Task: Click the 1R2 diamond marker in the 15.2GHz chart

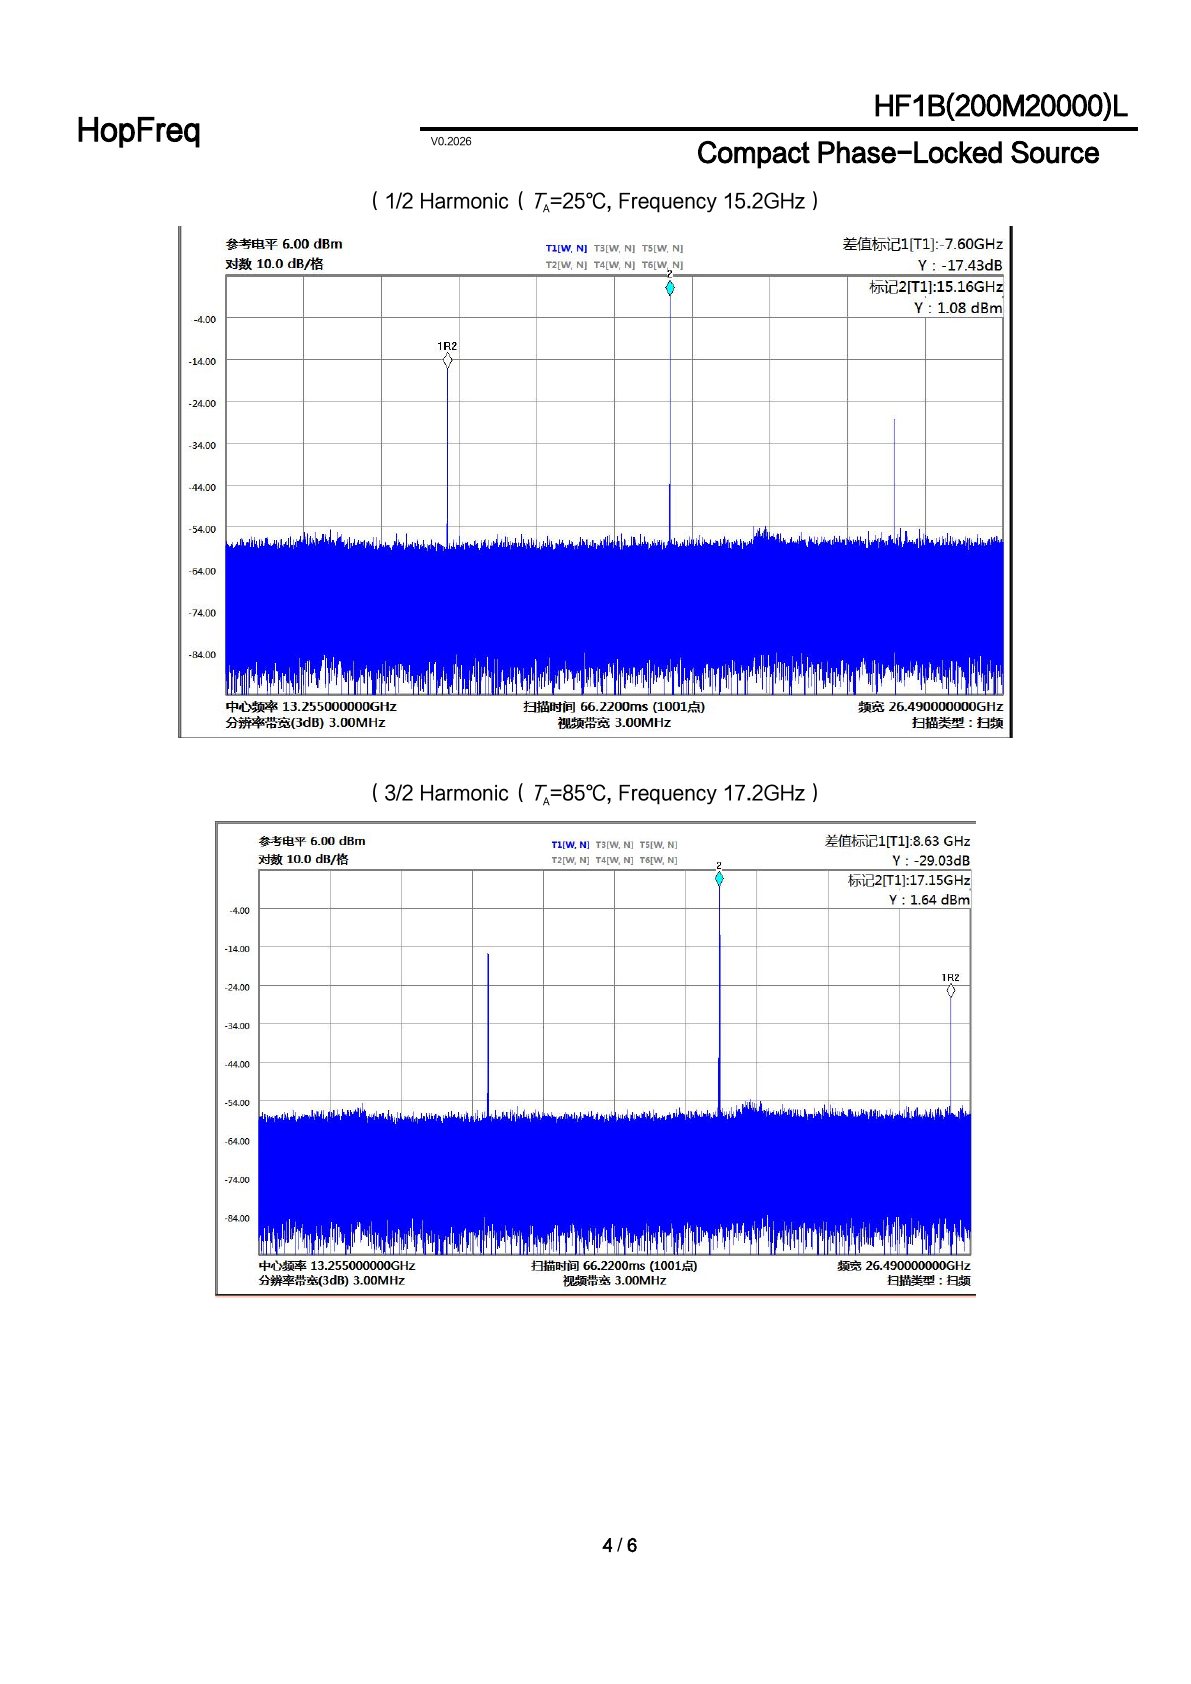Action: coord(447,360)
